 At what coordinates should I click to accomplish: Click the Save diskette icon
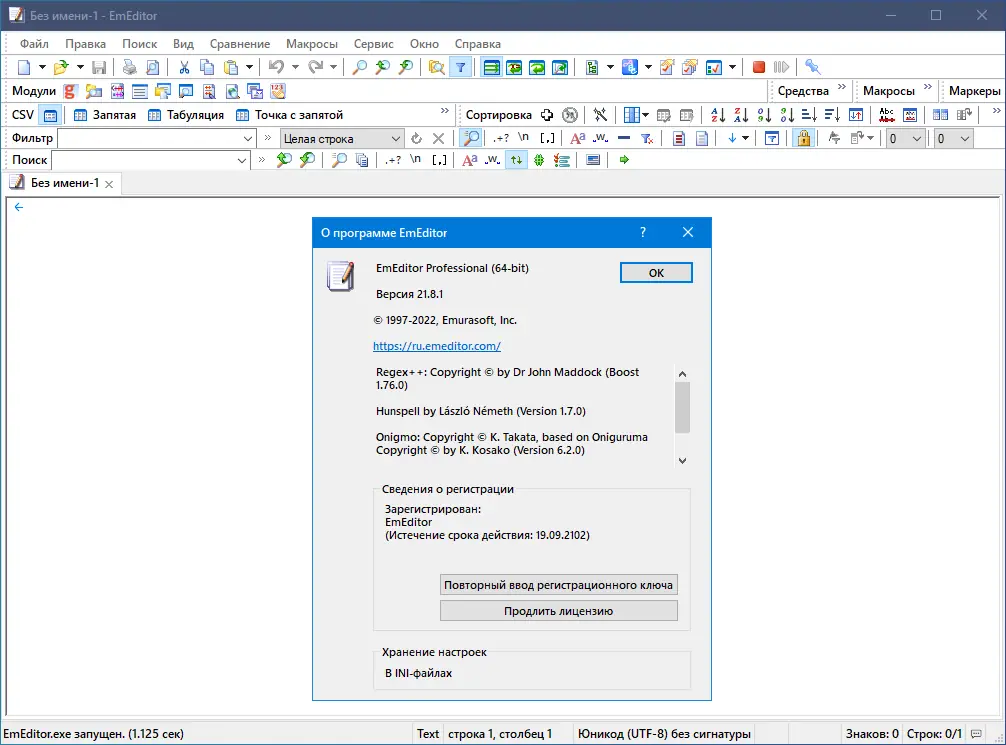tap(99, 67)
